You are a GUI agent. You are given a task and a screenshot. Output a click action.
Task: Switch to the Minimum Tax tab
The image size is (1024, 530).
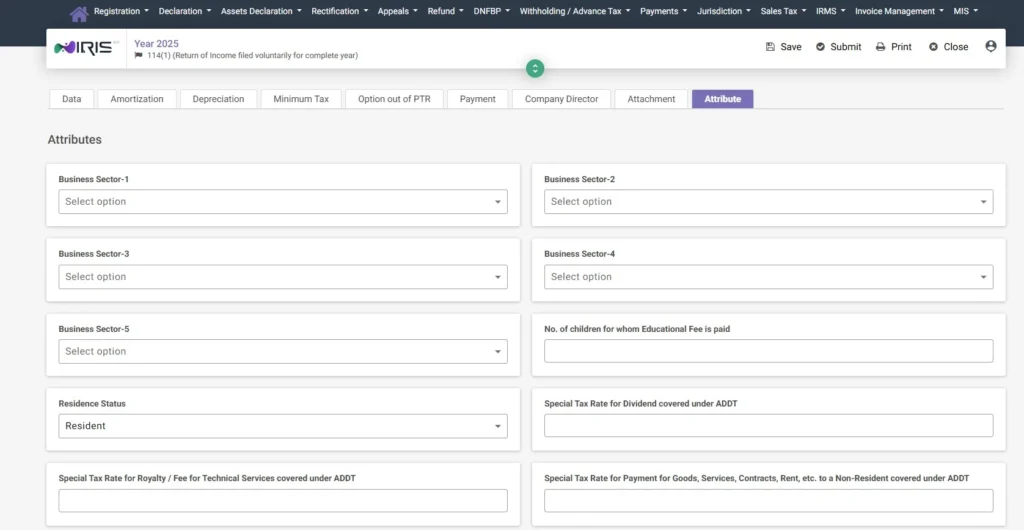(301, 99)
